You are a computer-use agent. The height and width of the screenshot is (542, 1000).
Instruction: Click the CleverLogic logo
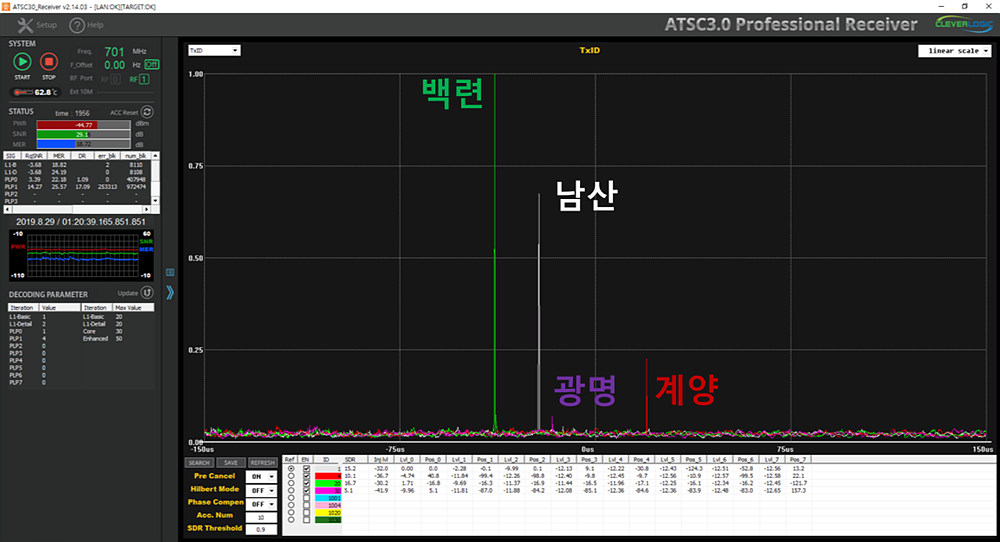click(964, 24)
